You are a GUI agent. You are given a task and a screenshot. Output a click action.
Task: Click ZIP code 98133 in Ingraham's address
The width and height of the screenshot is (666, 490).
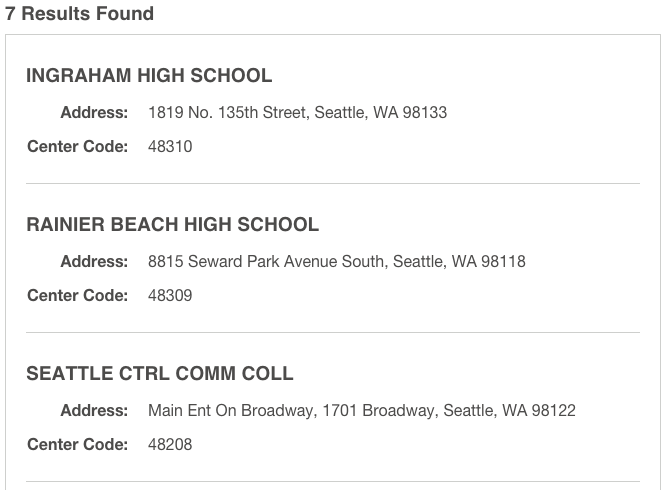pos(425,113)
